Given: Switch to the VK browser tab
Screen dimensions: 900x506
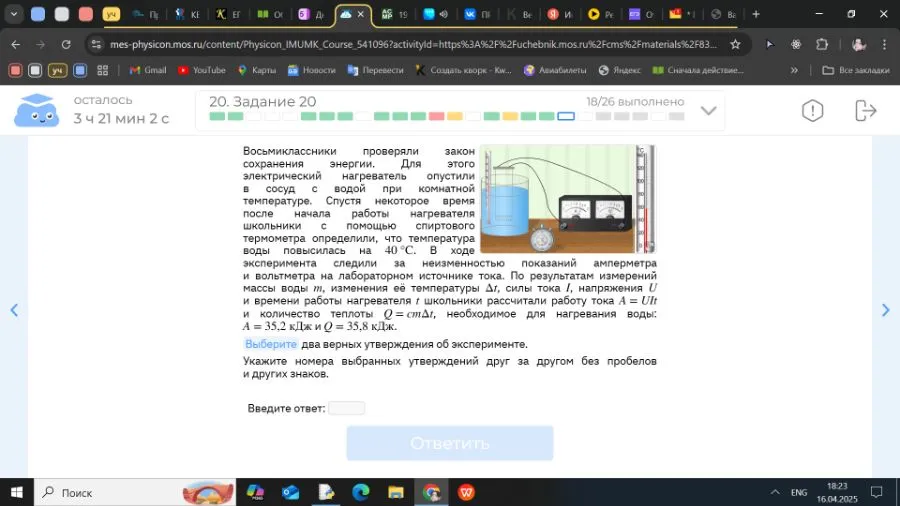Looking at the screenshot, I should pyautogui.click(x=476, y=15).
